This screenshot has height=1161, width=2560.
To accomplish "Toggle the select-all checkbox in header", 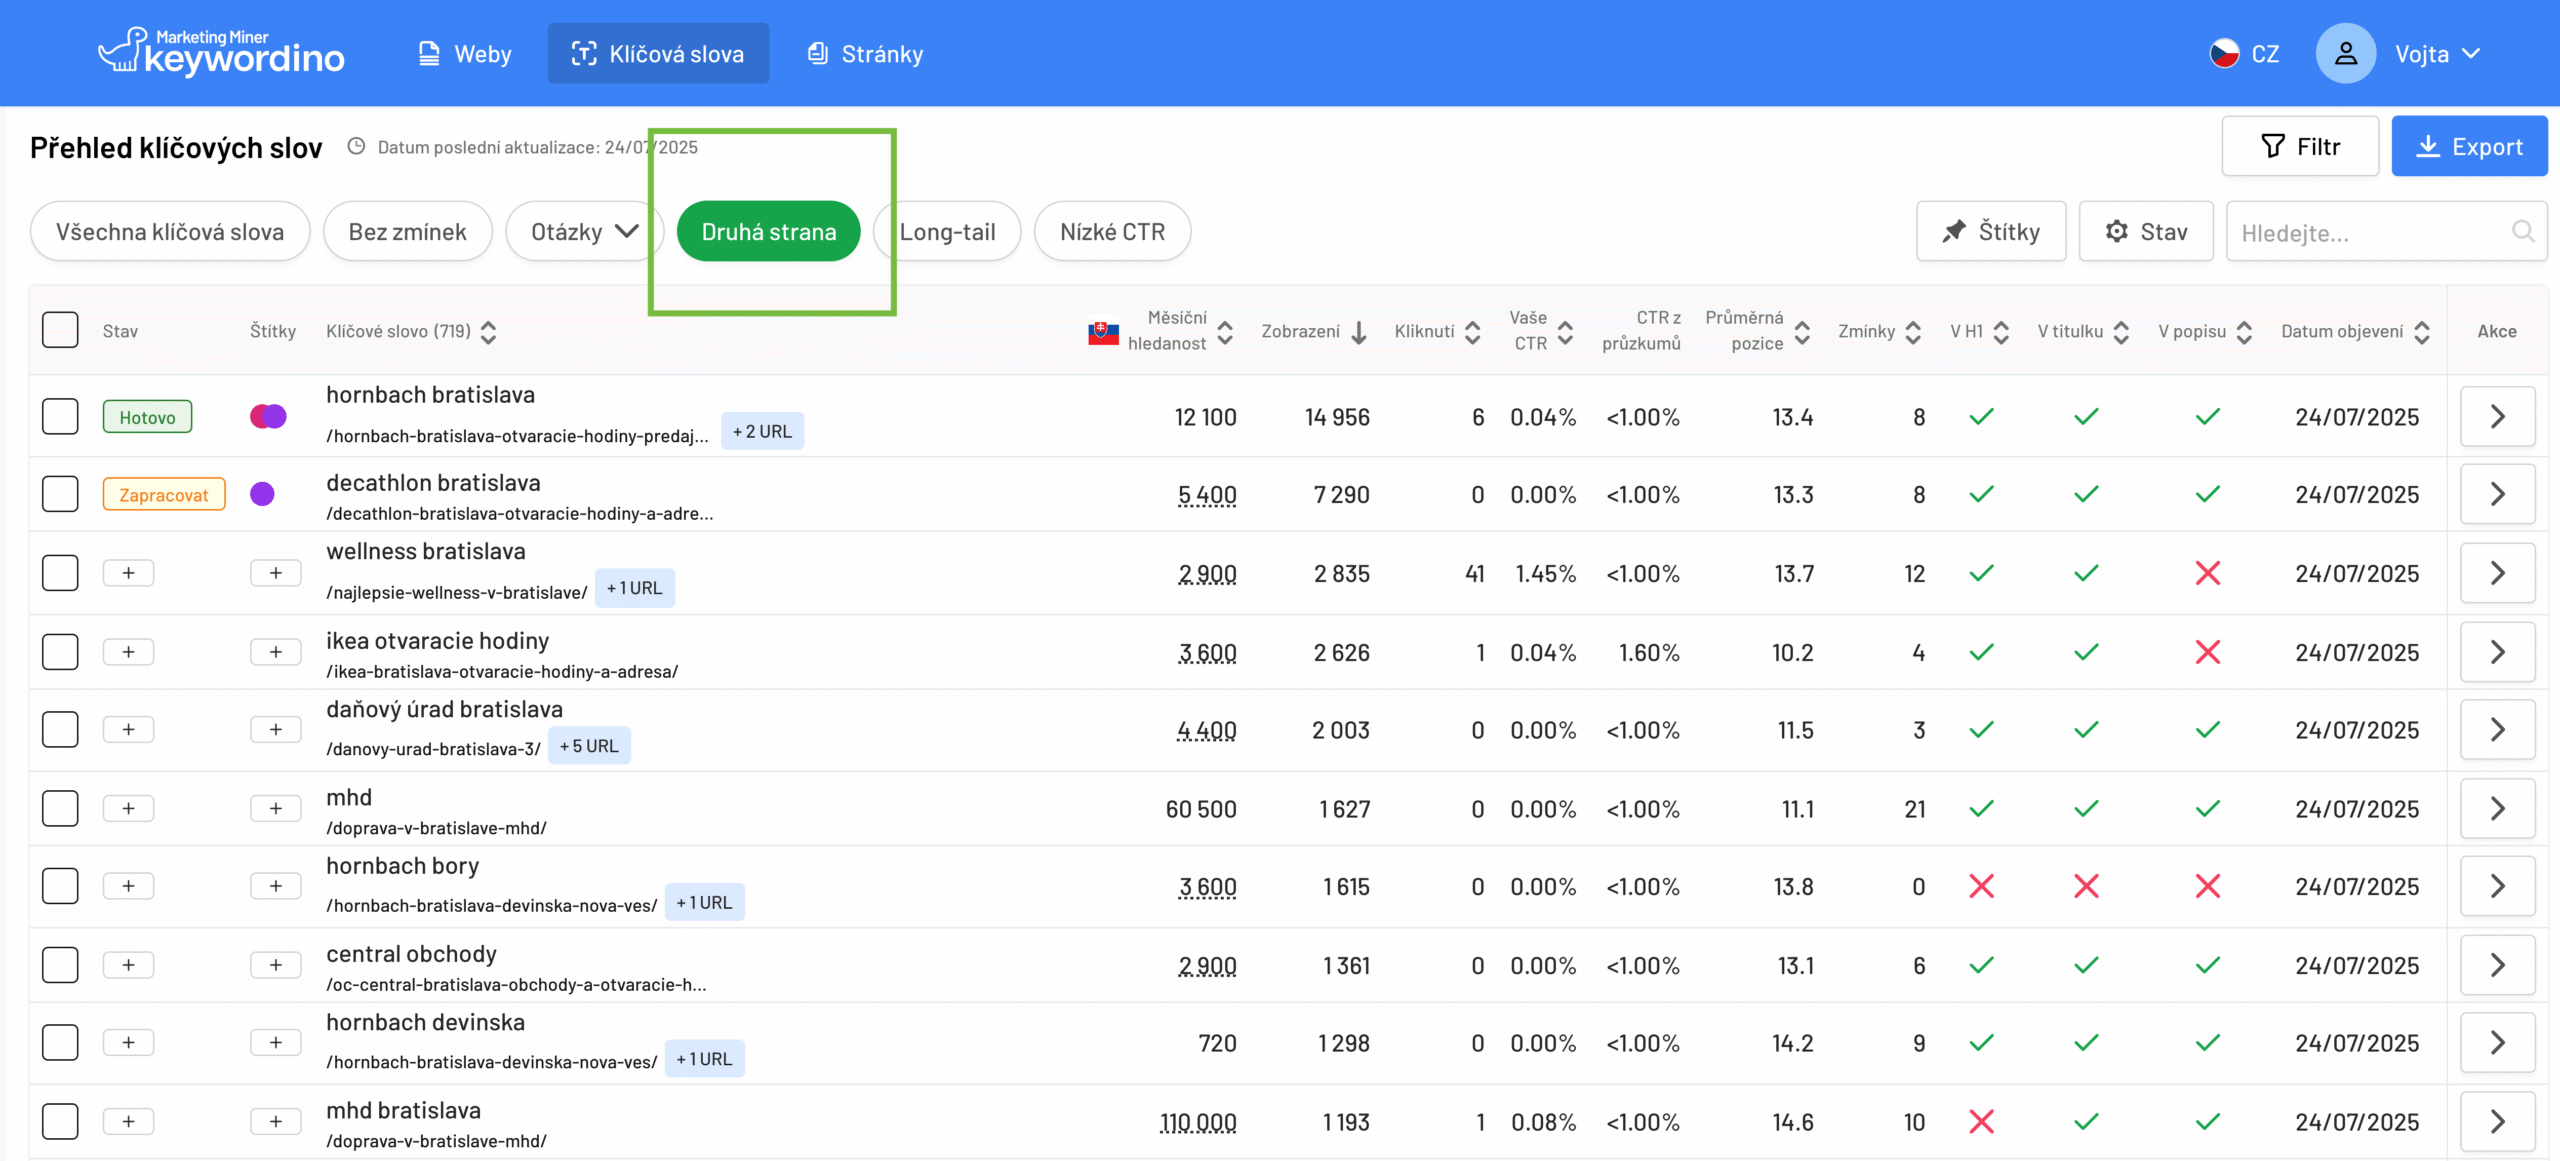I will tap(60, 330).
